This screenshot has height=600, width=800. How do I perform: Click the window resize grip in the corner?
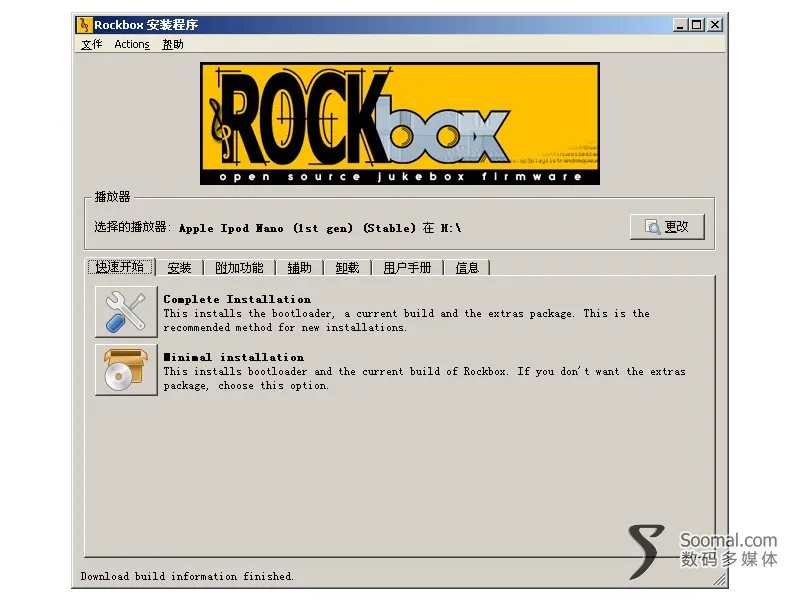pos(719,579)
